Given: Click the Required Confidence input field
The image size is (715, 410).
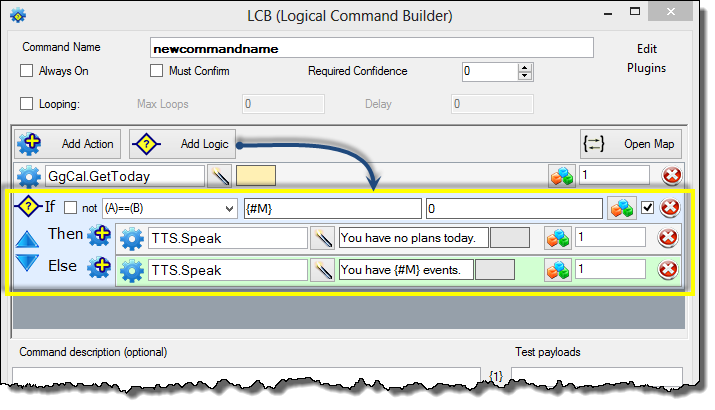Looking at the screenshot, I should click(490, 72).
